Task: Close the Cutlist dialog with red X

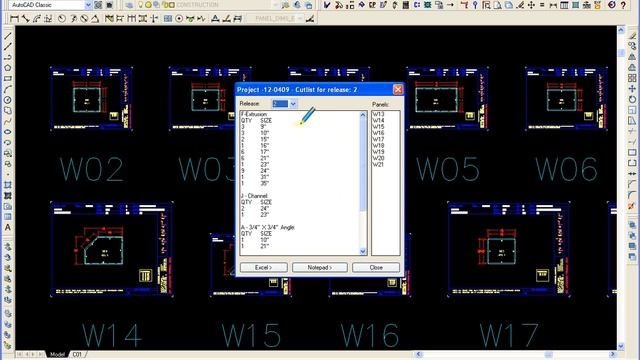Action: [x=398, y=89]
